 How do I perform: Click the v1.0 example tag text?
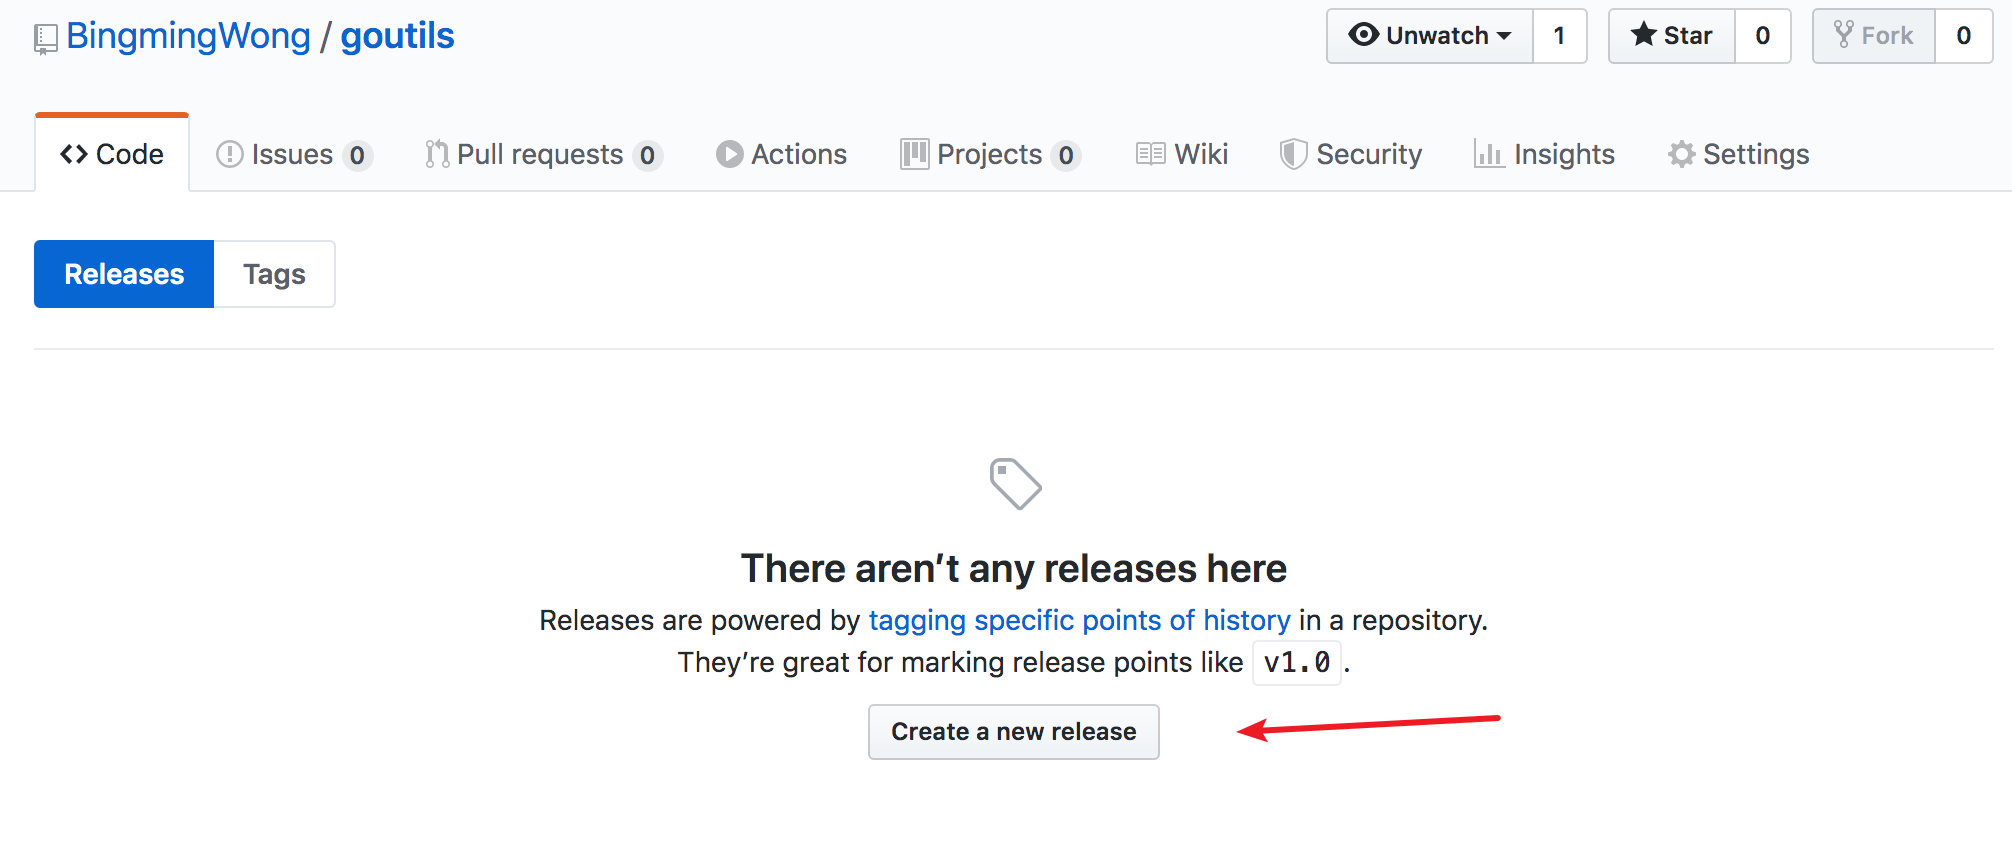click(1297, 662)
